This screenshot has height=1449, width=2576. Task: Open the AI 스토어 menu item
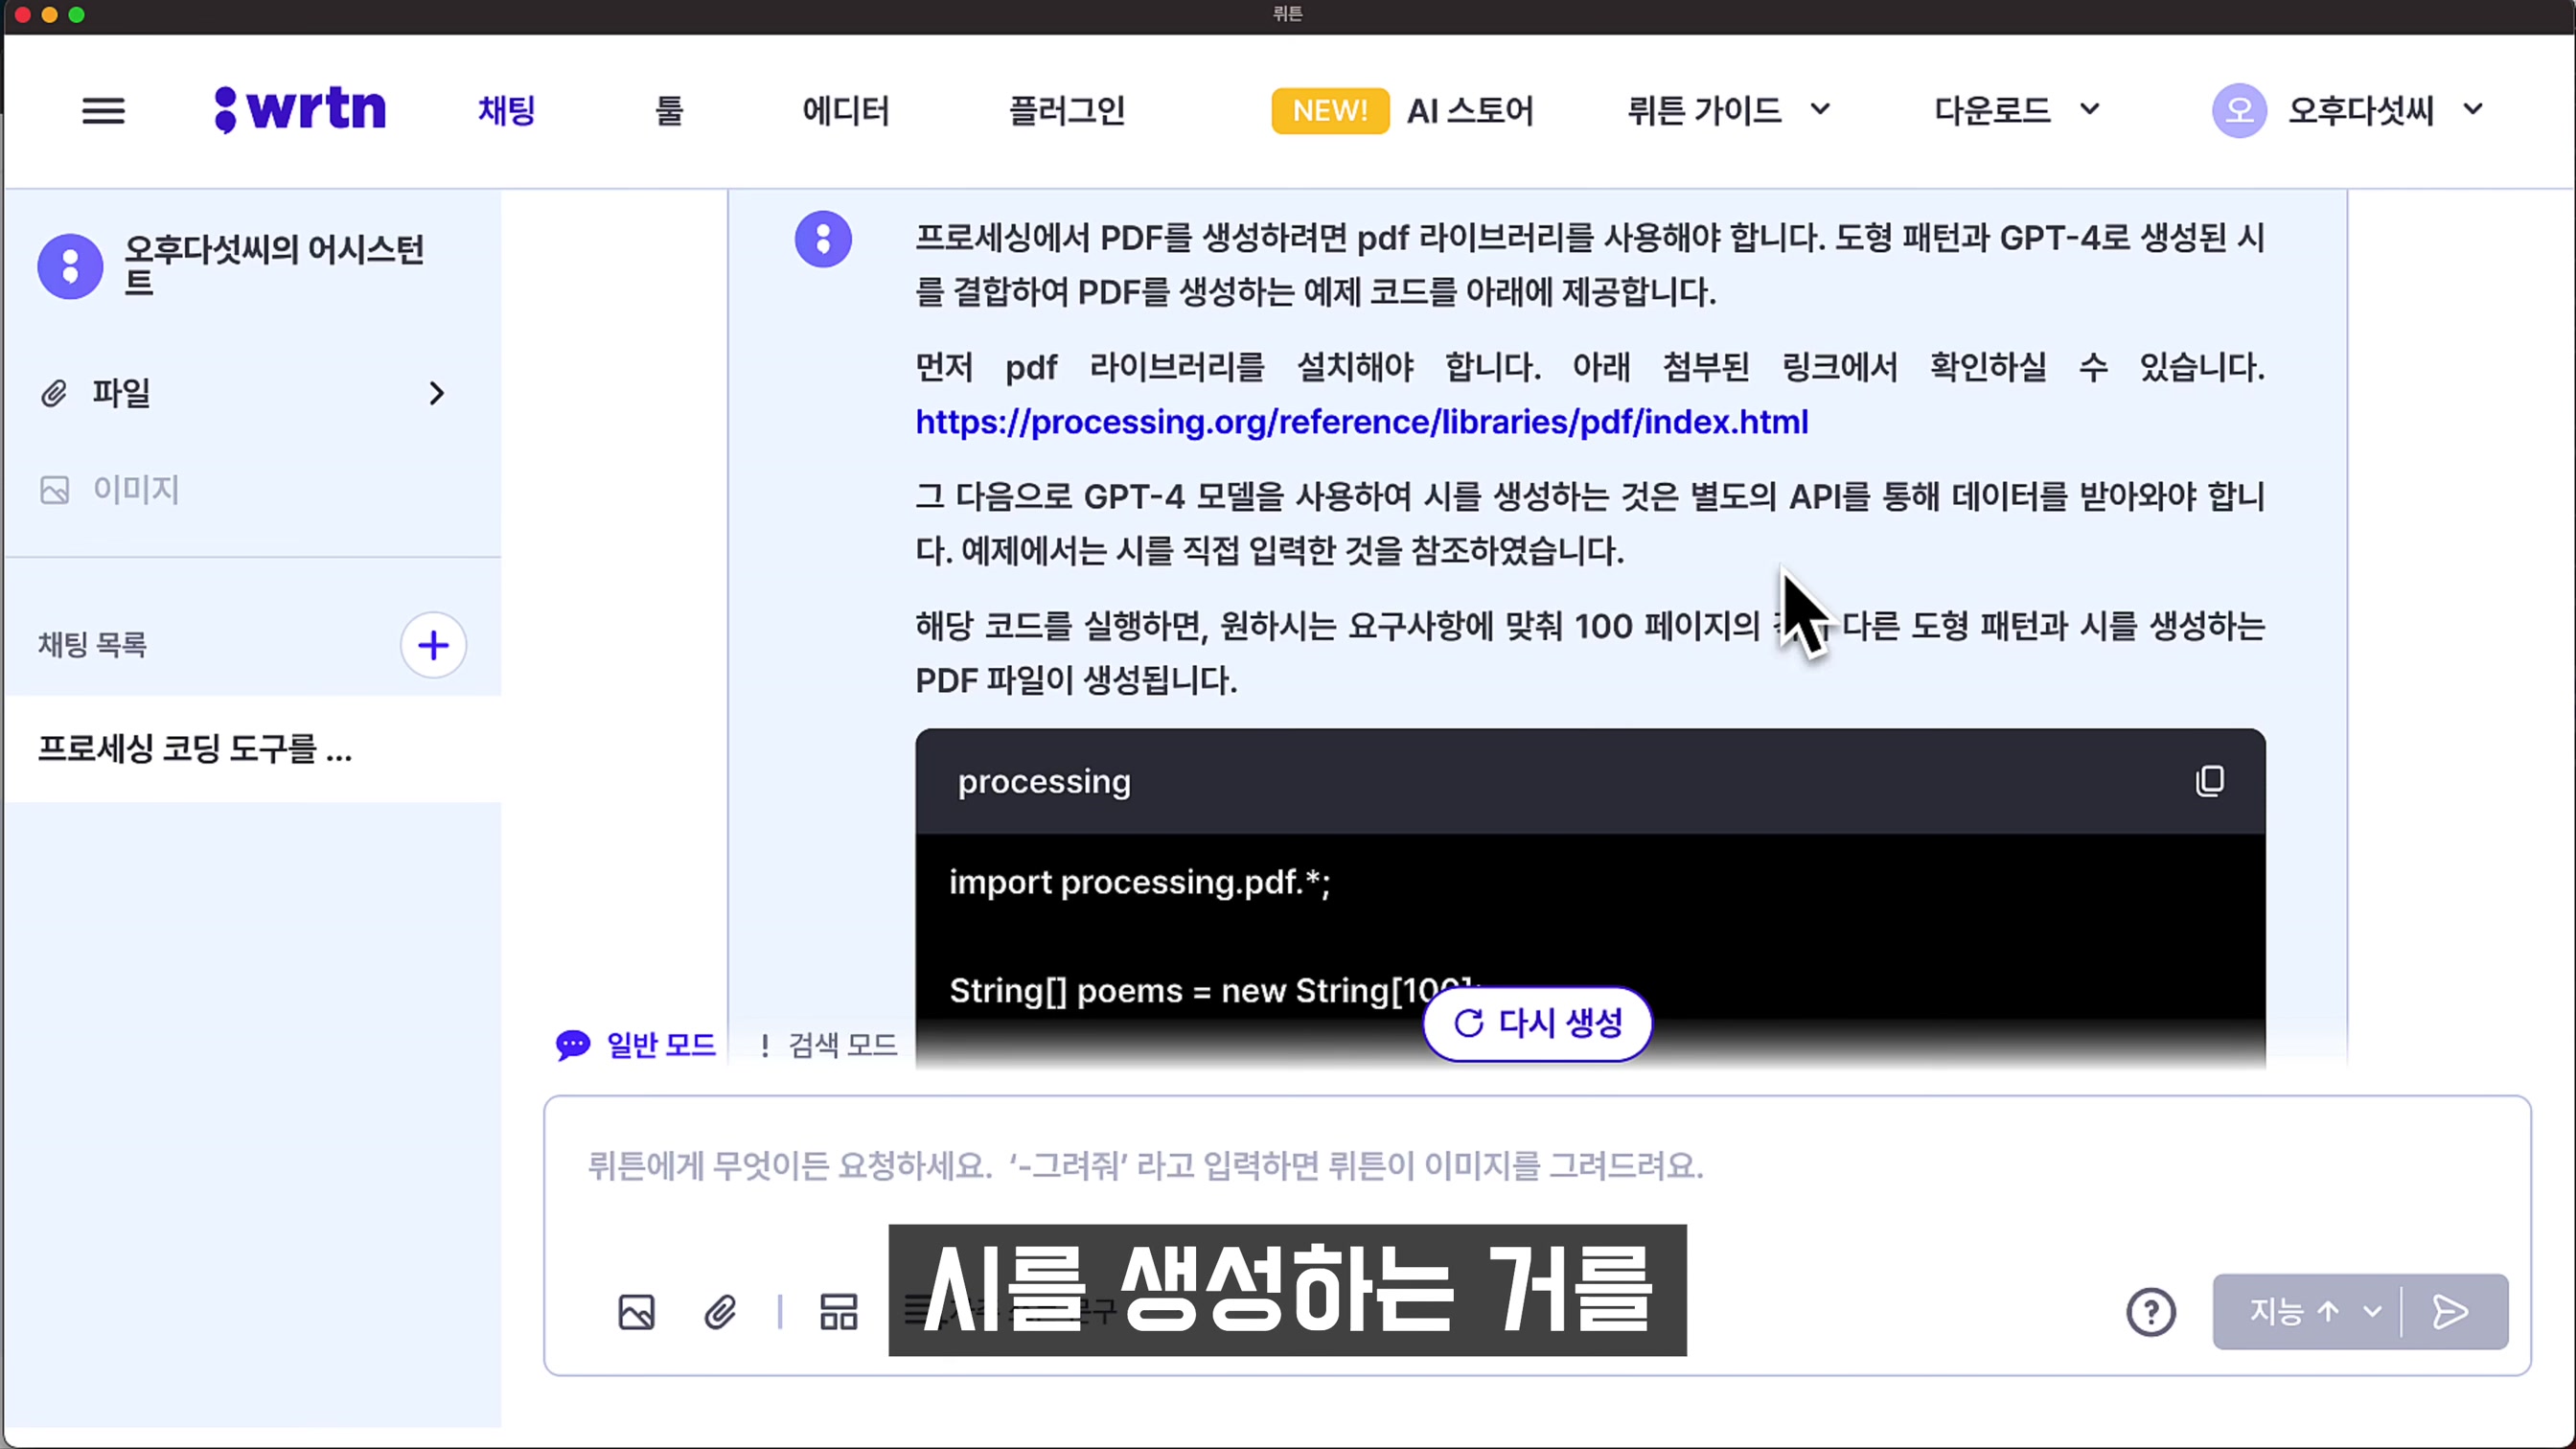(x=1470, y=110)
